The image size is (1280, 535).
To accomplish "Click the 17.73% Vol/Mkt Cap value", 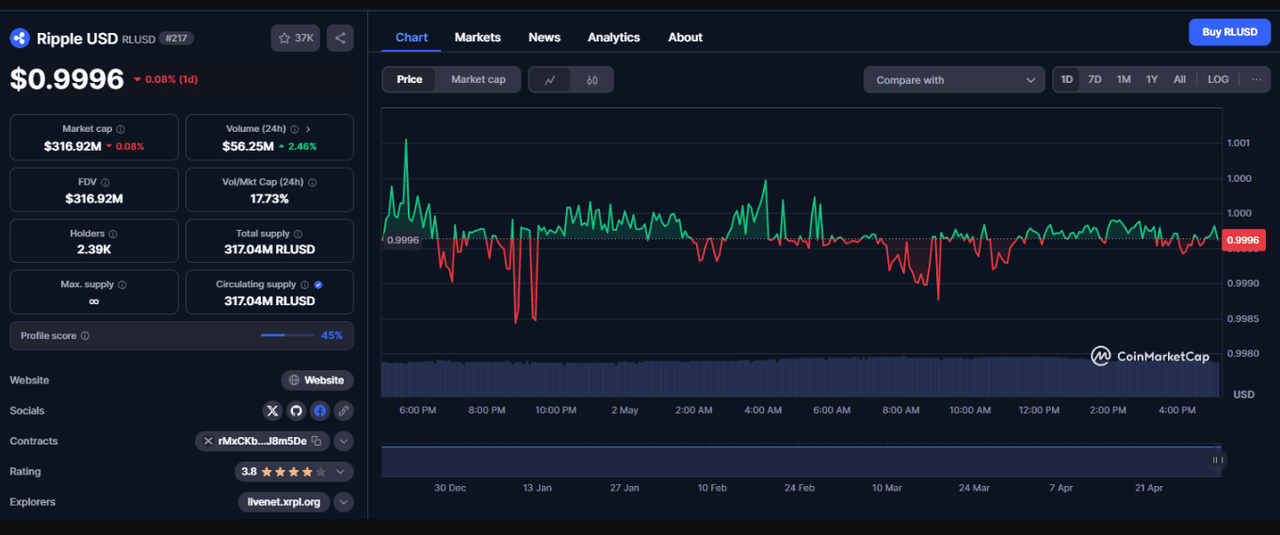I will pyautogui.click(x=269, y=199).
